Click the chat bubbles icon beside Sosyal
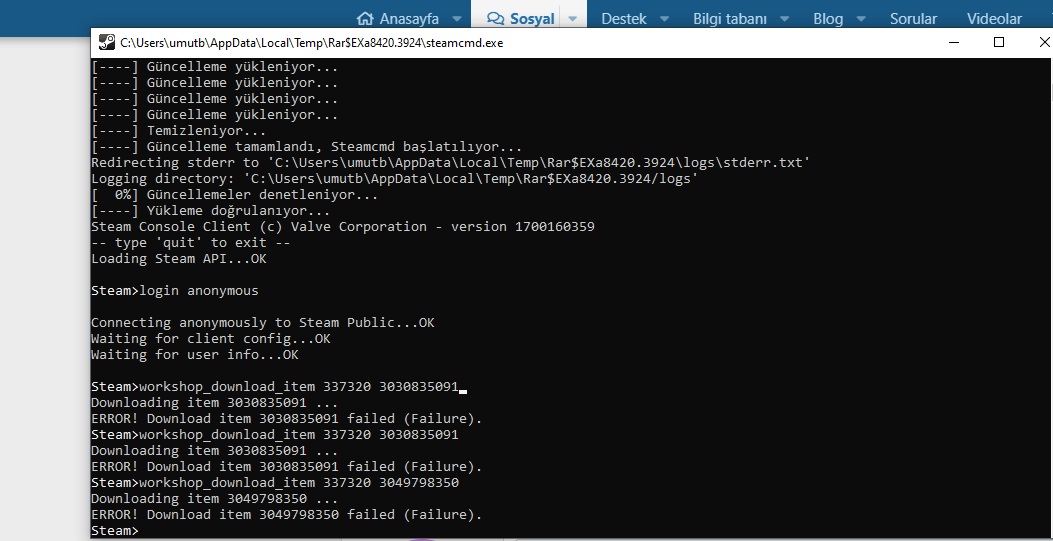This screenshot has height=541, width=1053. pyautogui.click(x=495, y=18)
